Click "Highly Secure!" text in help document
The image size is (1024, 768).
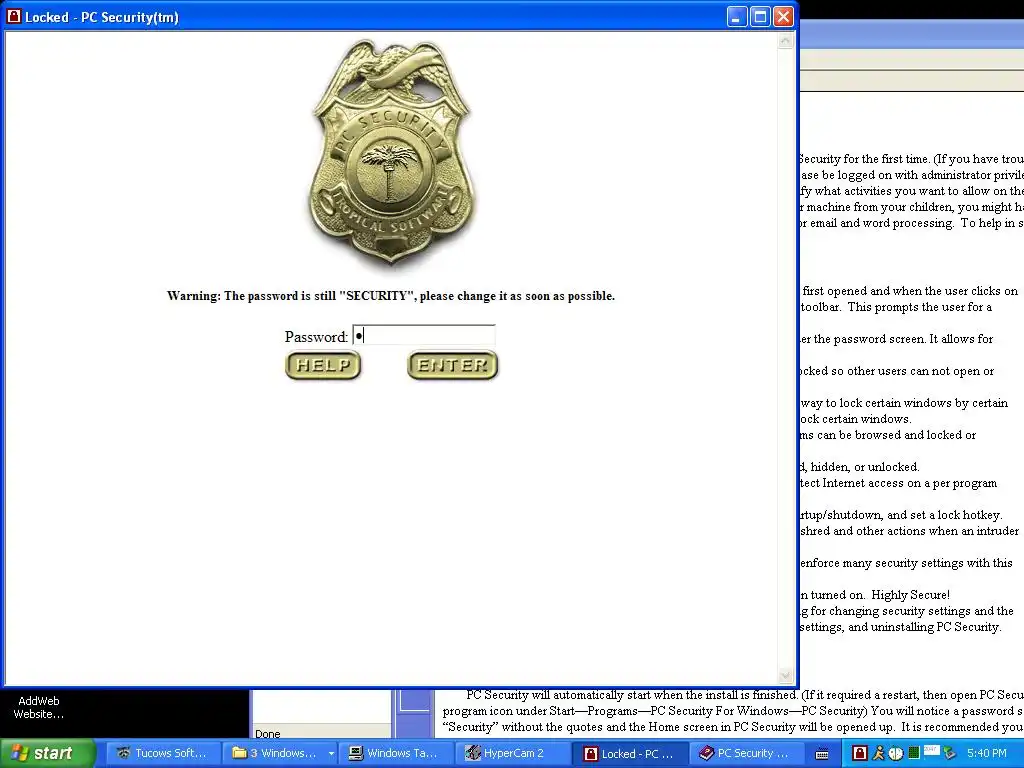point(910,595)
